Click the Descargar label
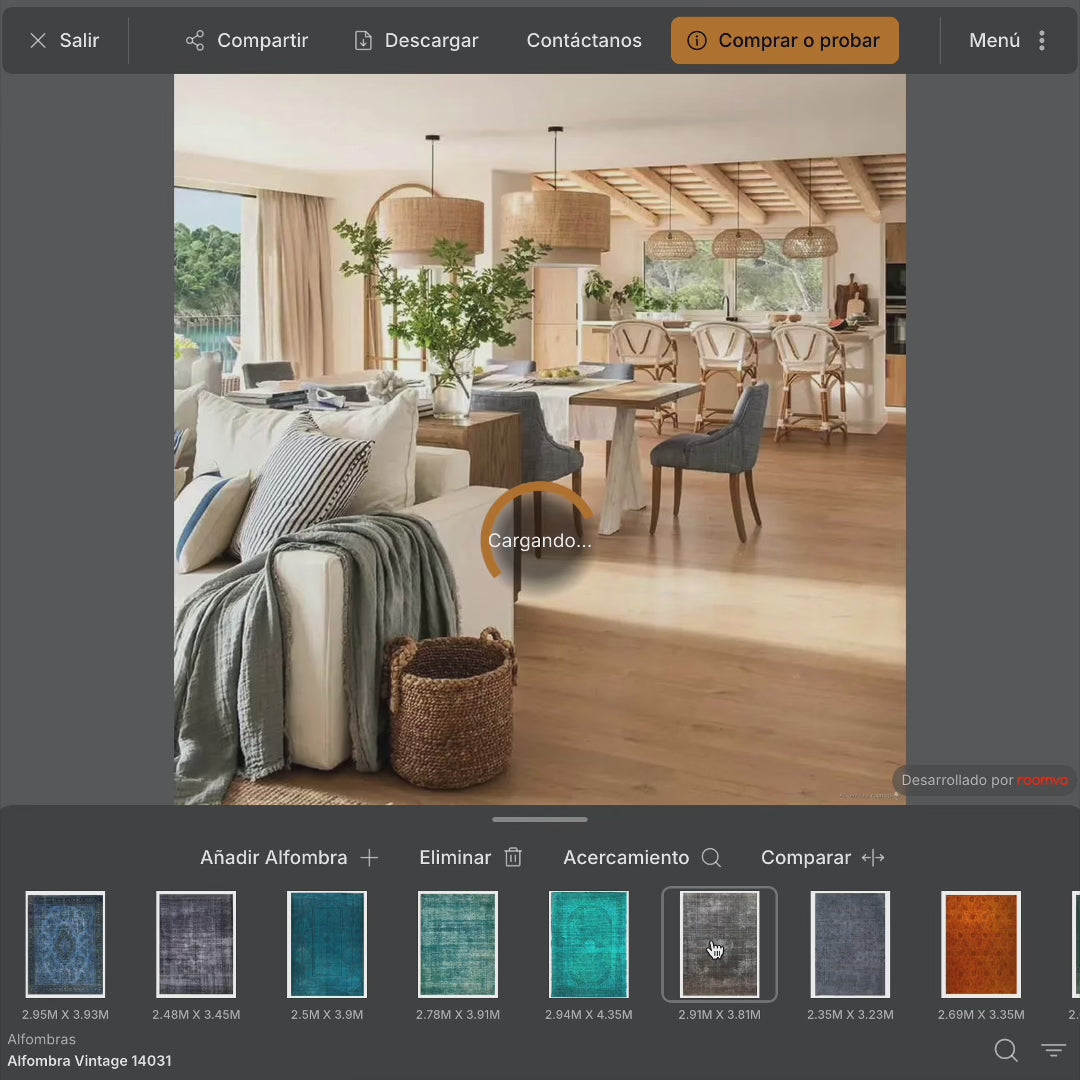This screenshot has height=1080, width=1080. click(x=431, y=41)
